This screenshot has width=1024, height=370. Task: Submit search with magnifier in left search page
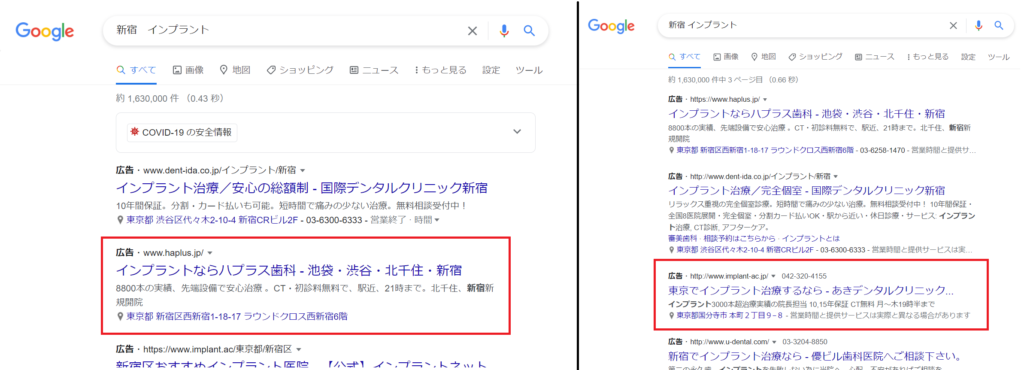[x=529, y=31]
